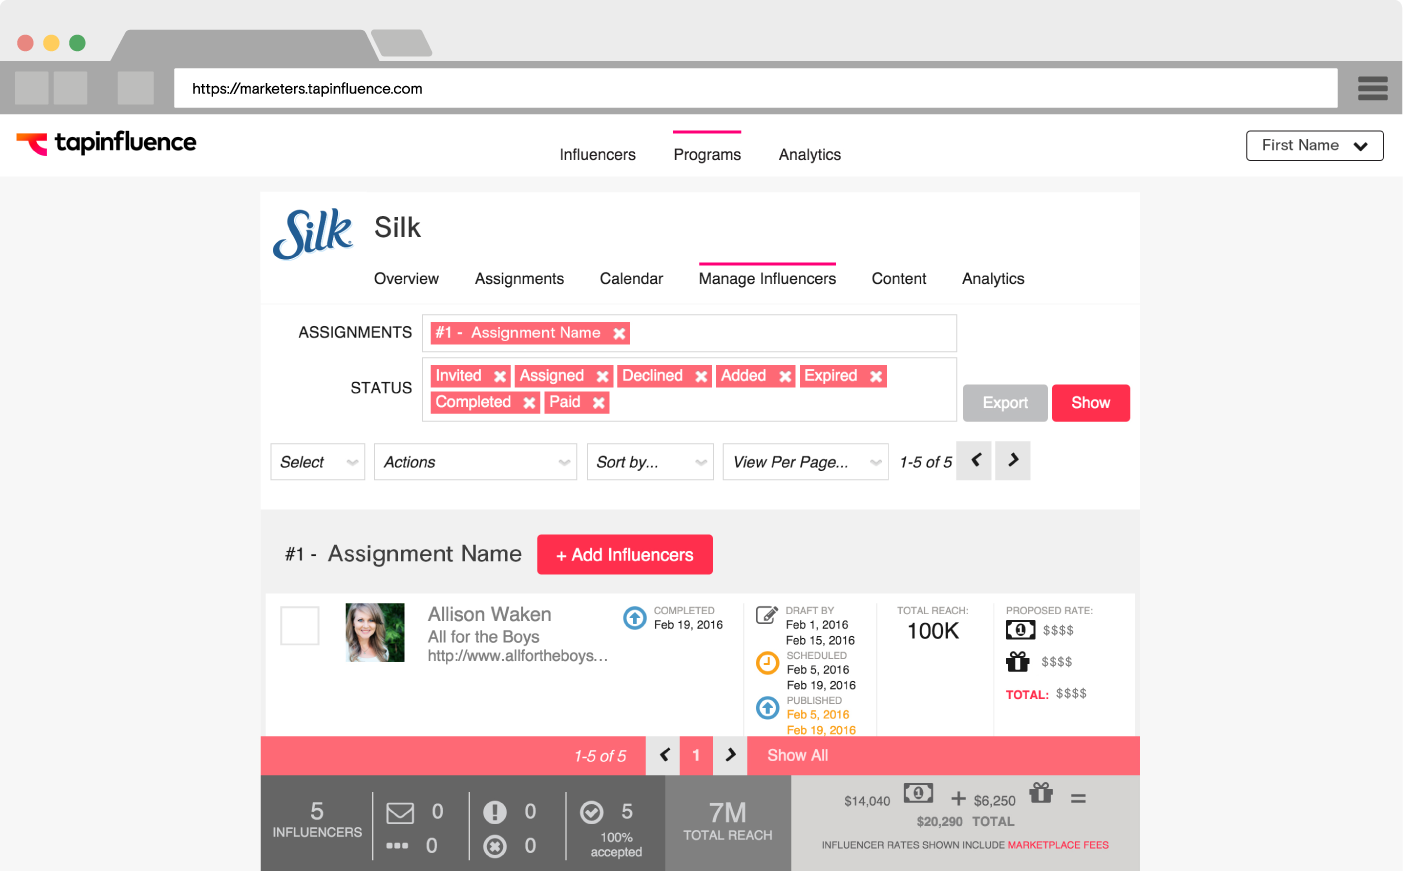Click the Add Influencers button
The image size is (1403, 871).
[x=625, y=555]
